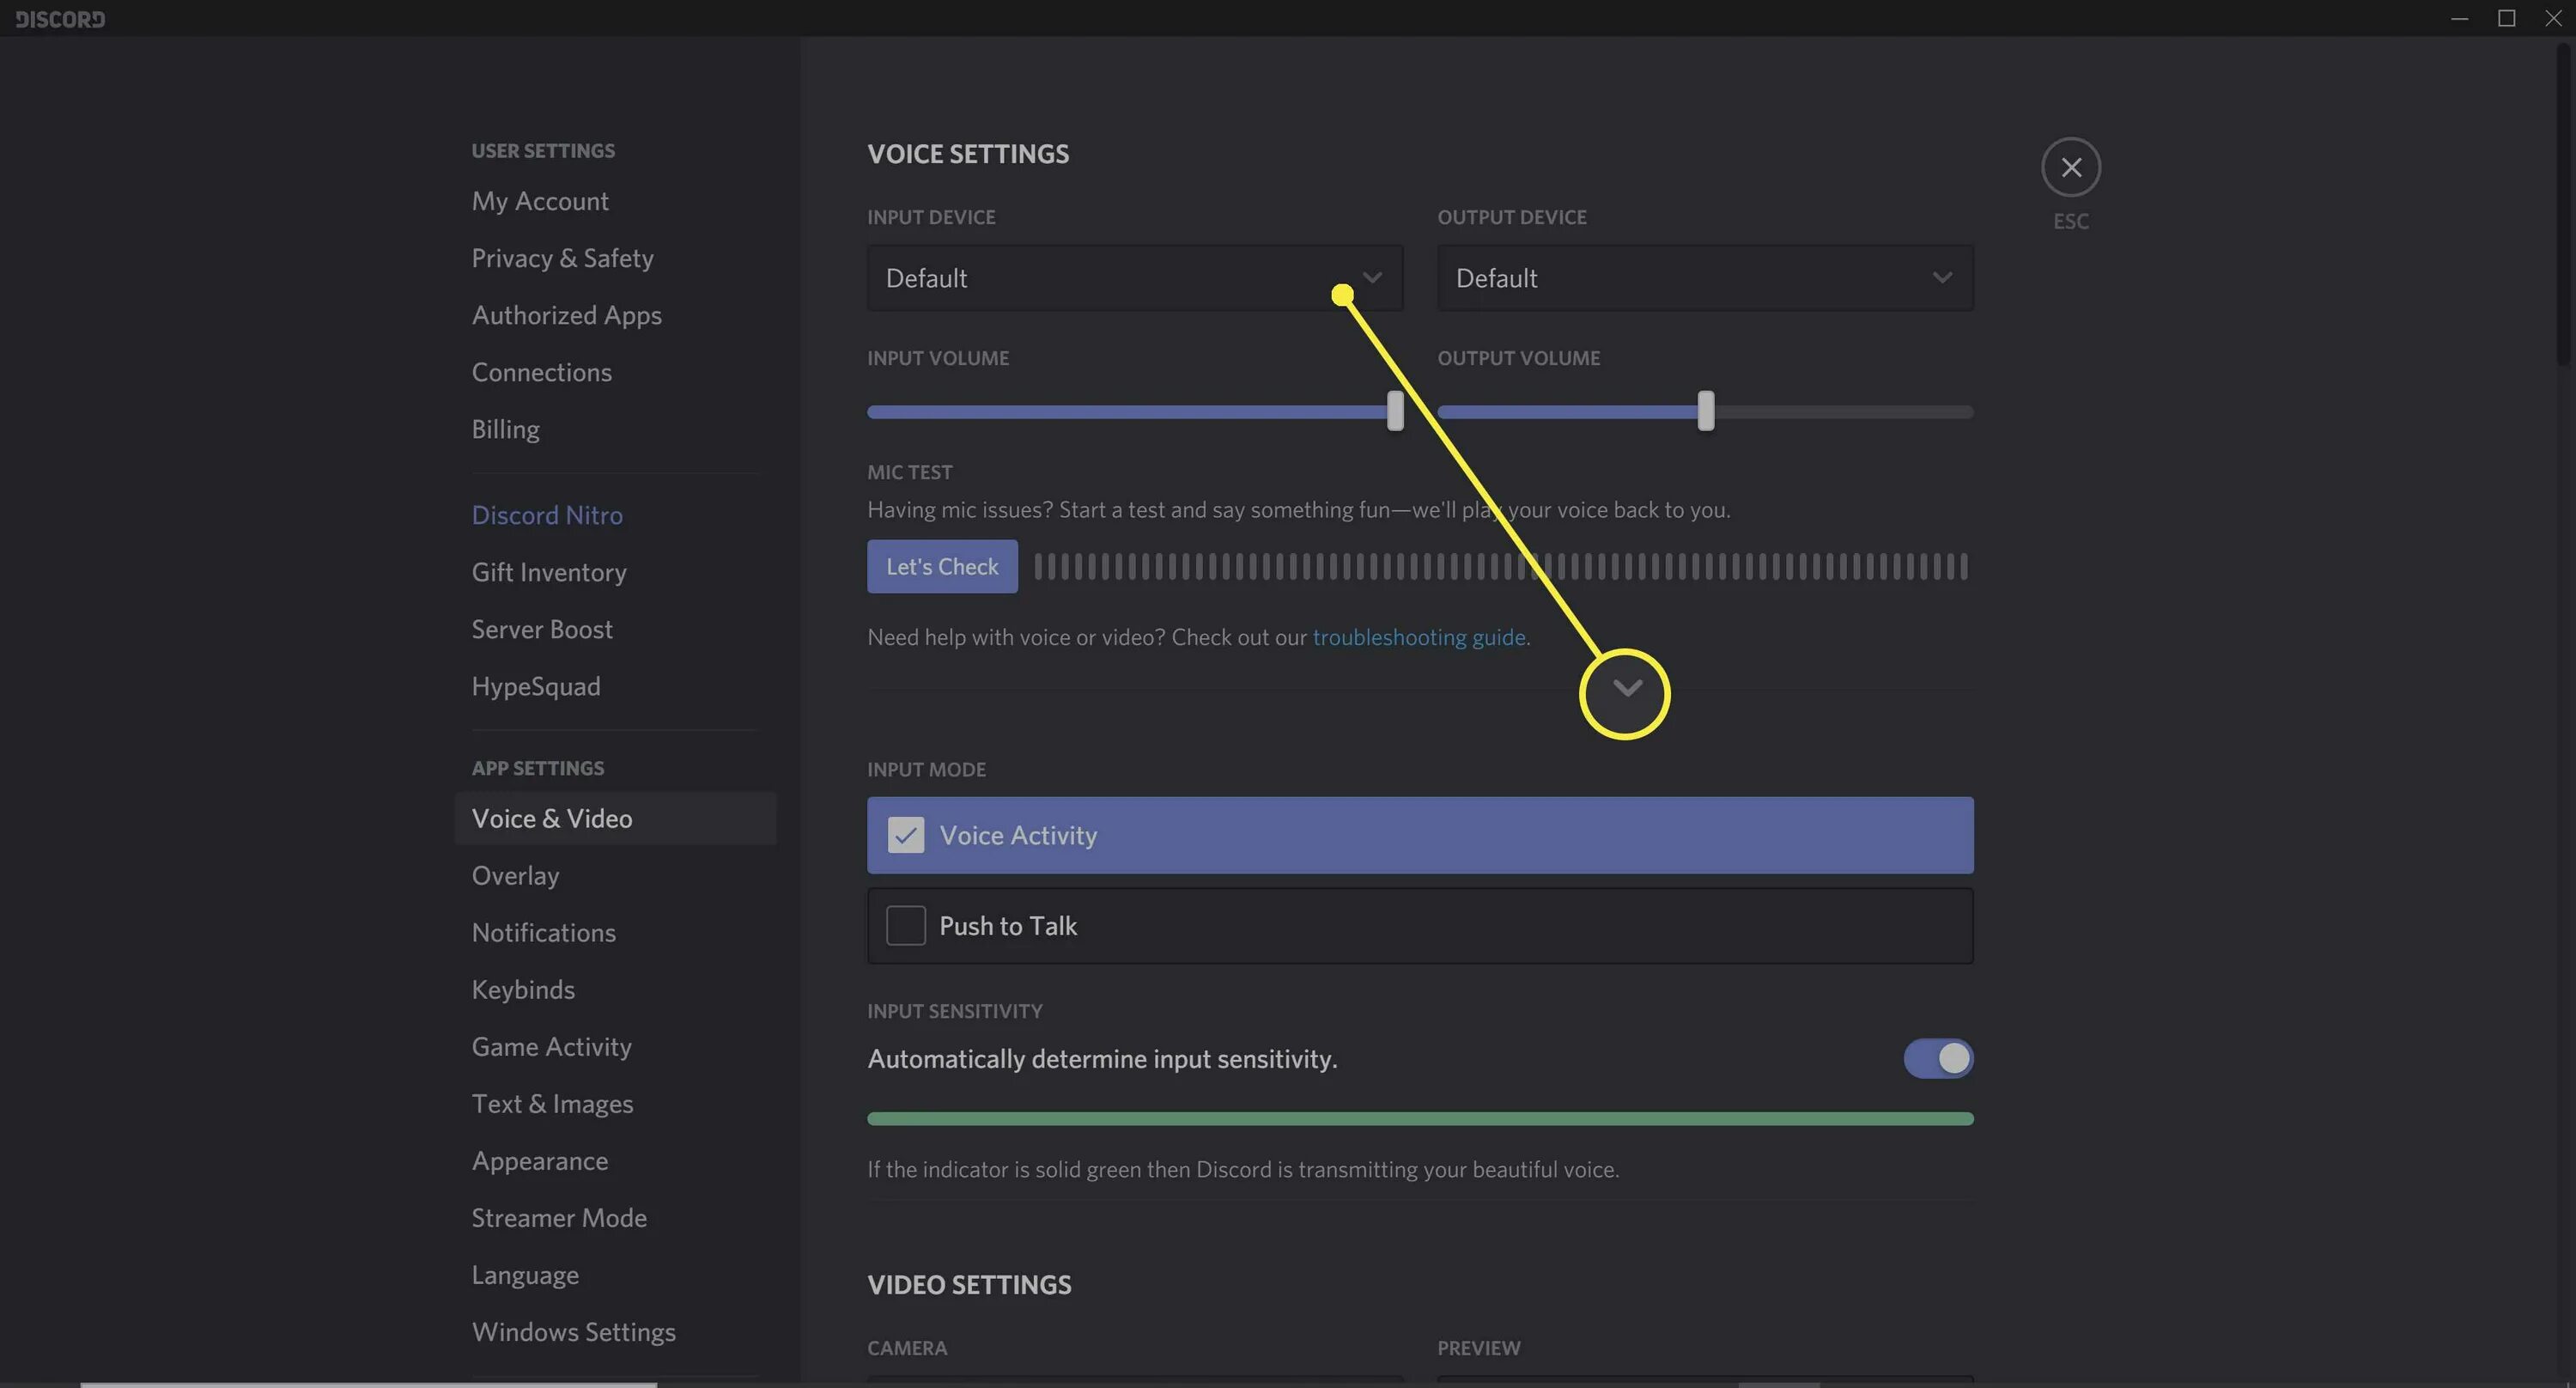Viewport: 2576px width, 1388px height.
Task: Click the Overlay settings icon
Action: (x=516, y=874)
